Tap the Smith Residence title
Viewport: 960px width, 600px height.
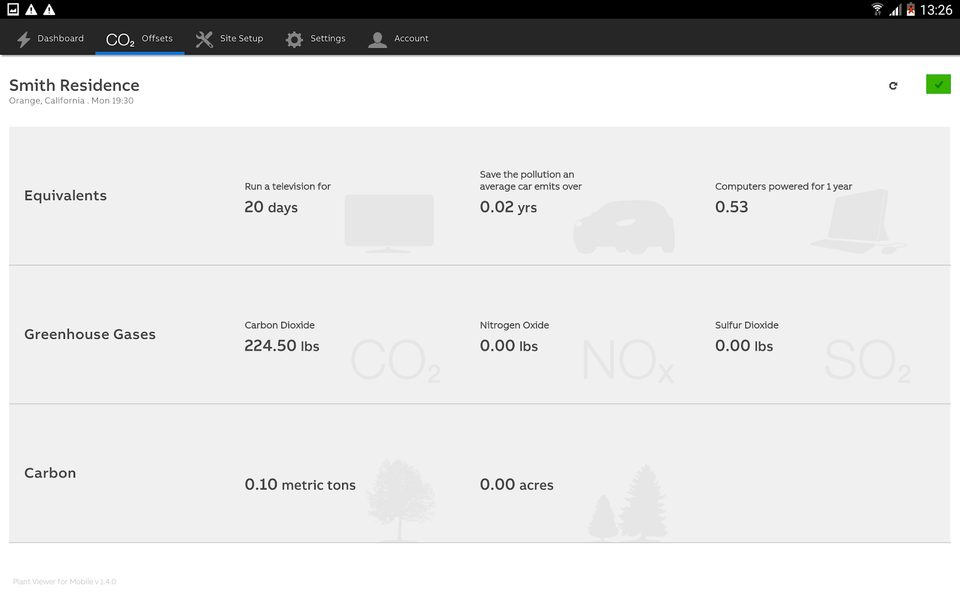click(x=74, y=85)
